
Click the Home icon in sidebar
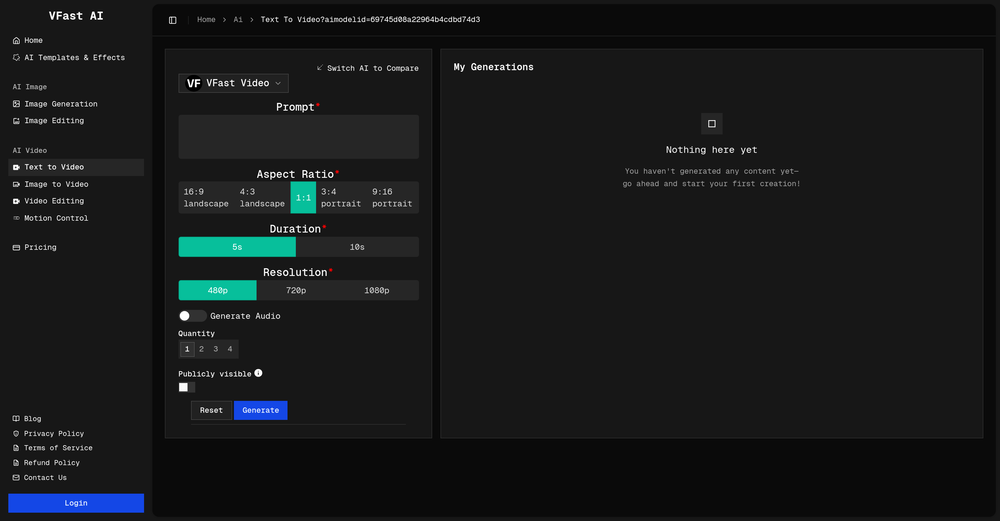tap(16, 41)
